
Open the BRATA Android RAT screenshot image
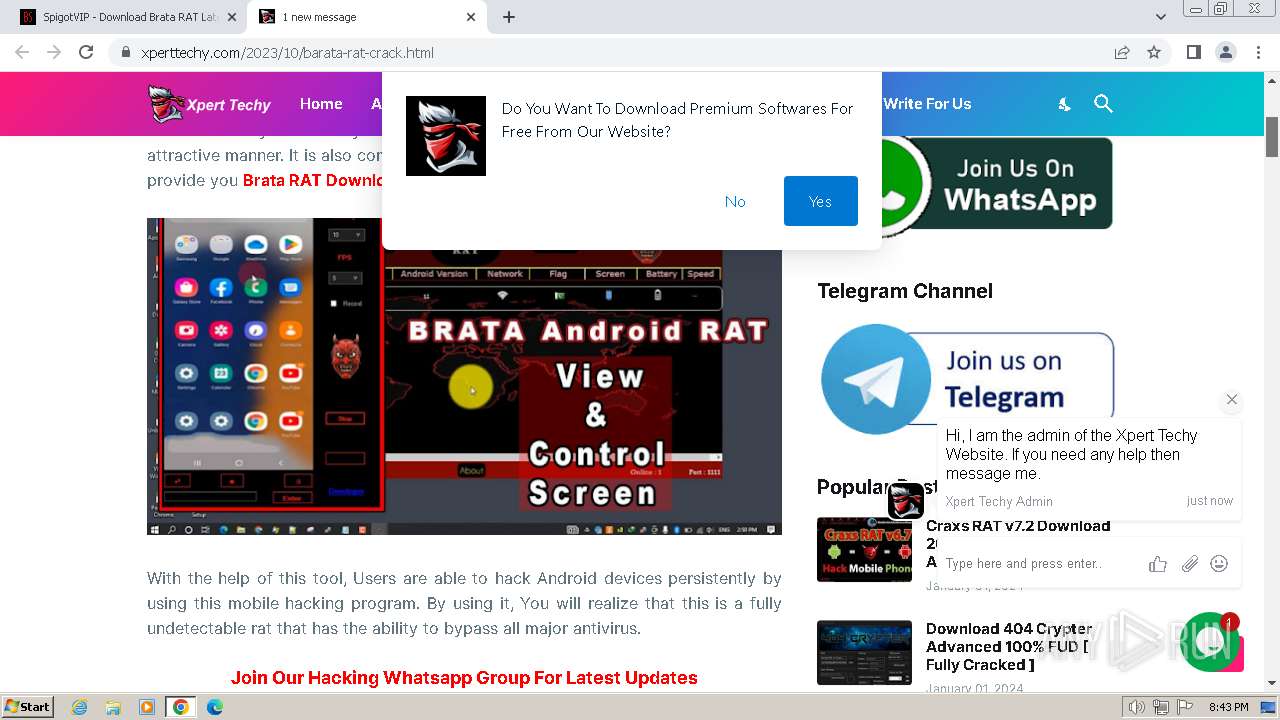coord(464,376)
